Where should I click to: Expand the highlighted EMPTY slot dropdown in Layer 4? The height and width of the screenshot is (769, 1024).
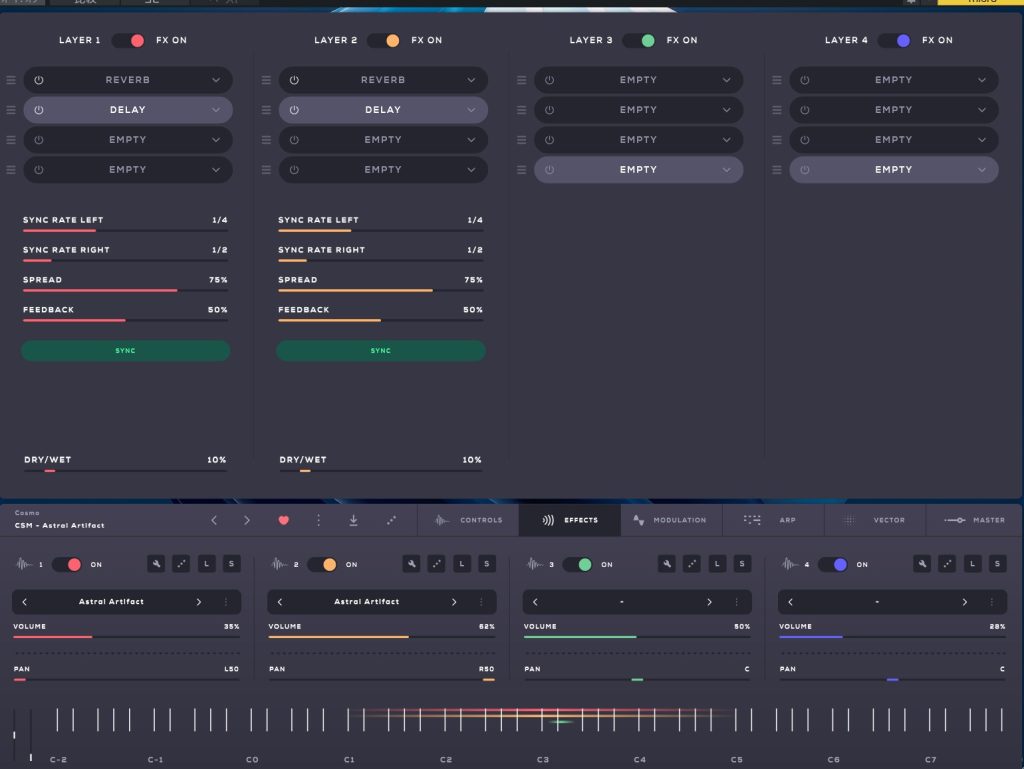(982, 170)
